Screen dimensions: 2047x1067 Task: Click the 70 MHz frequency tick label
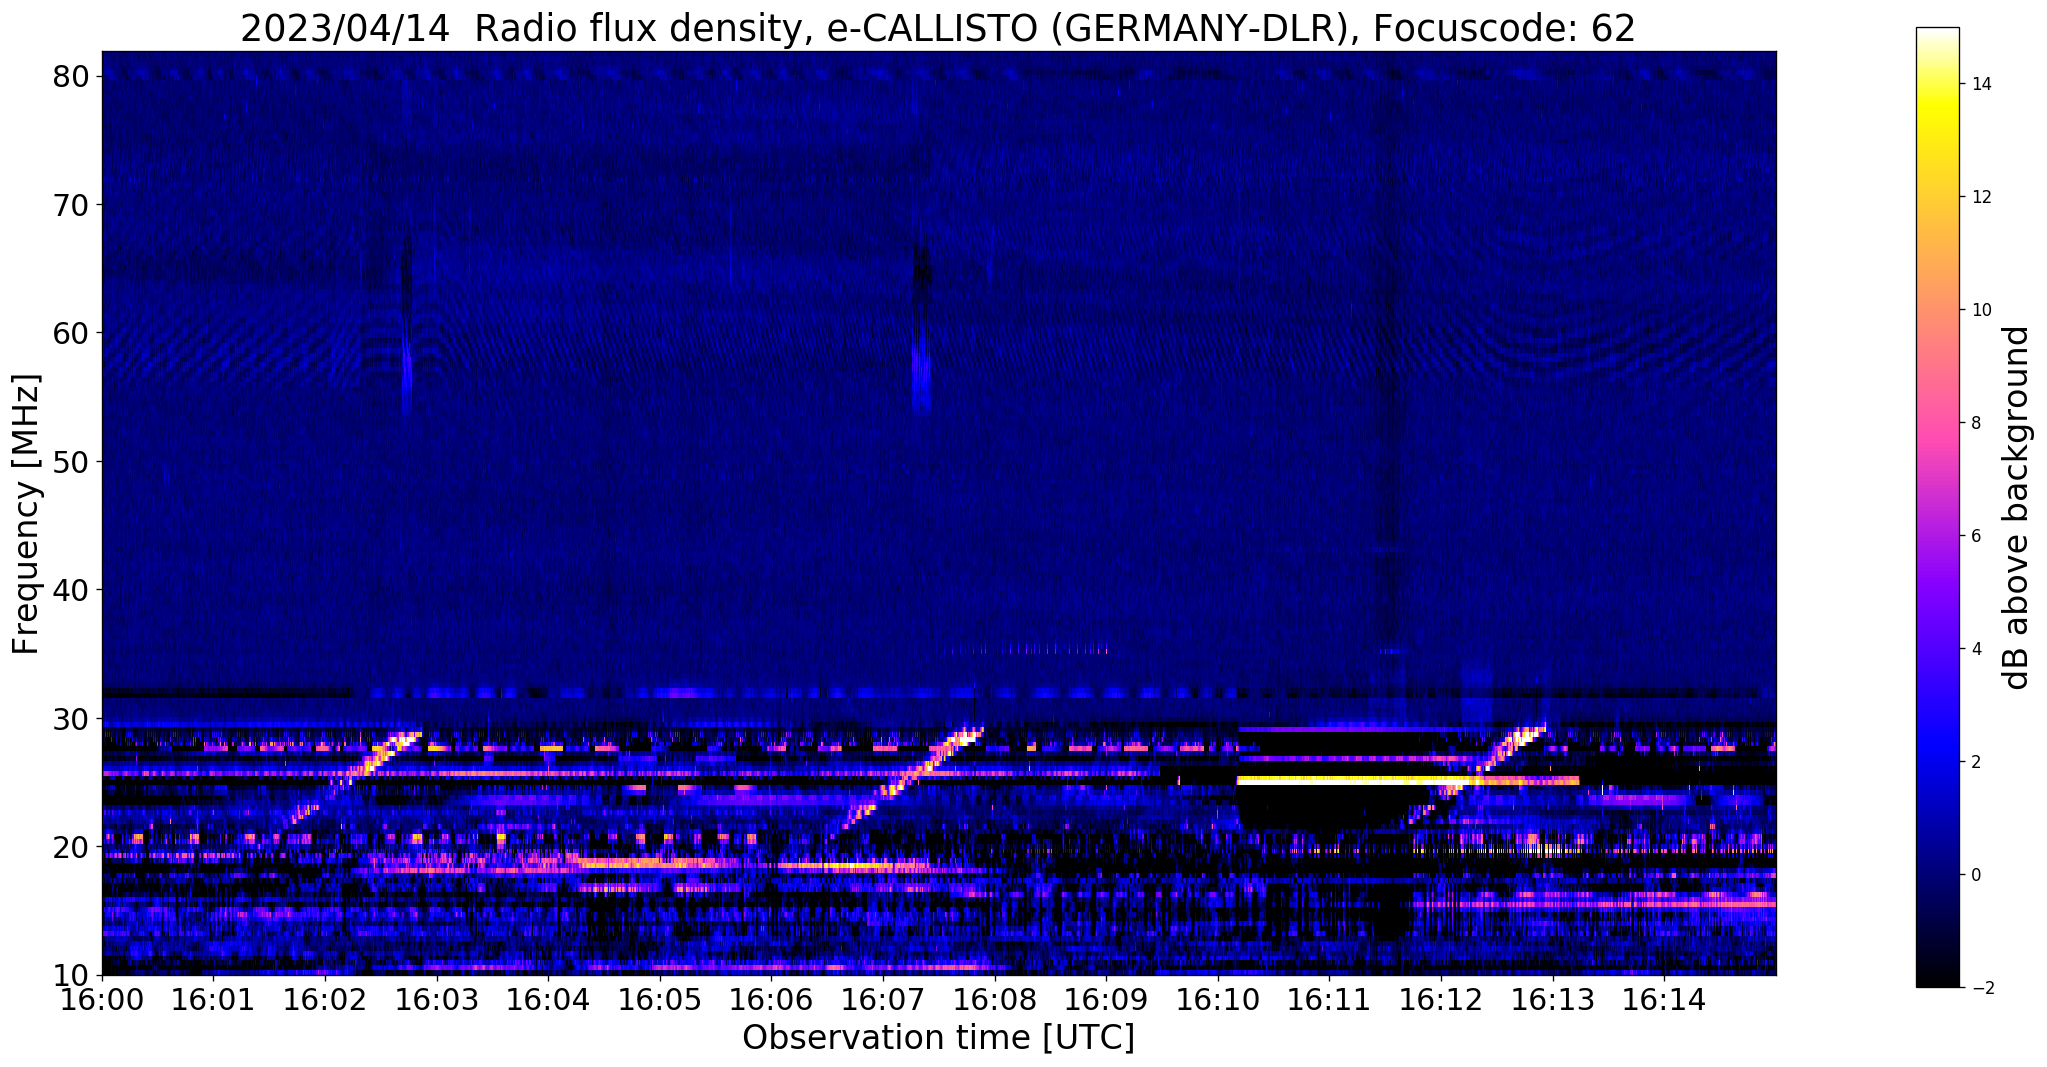tap(73, 205)
